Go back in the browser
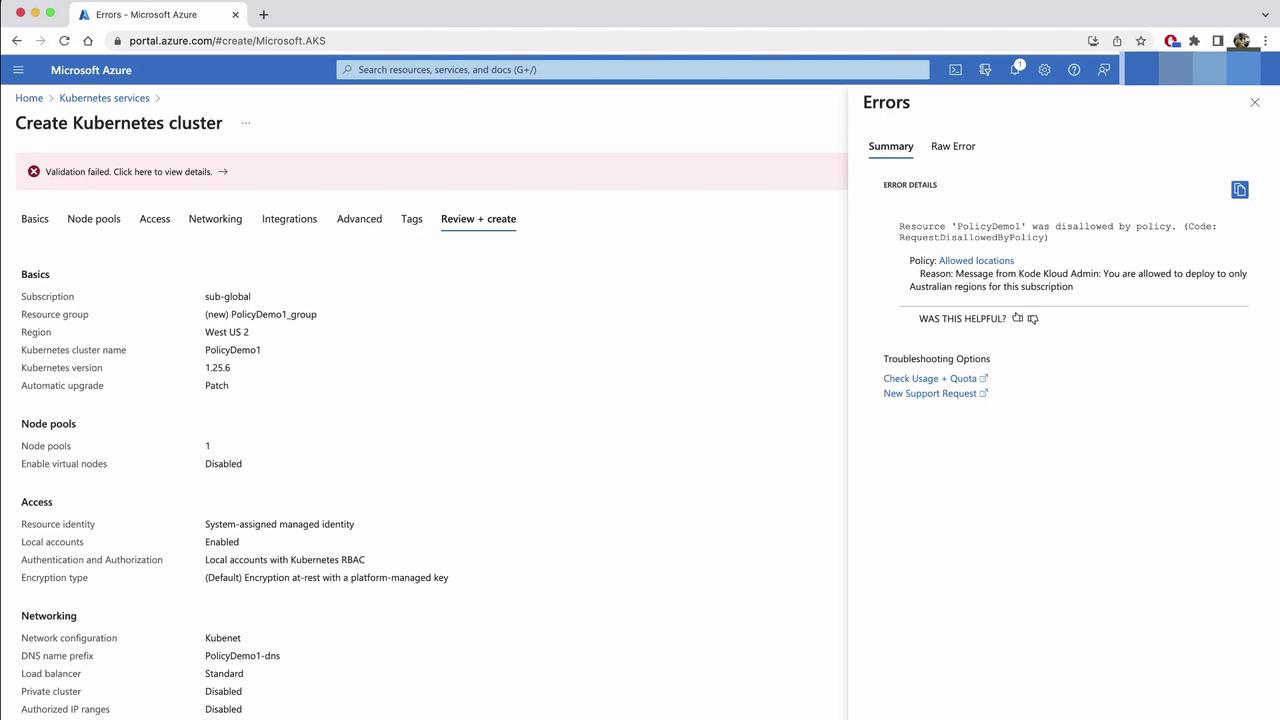 pyautogui.click(x=17, y=41)
